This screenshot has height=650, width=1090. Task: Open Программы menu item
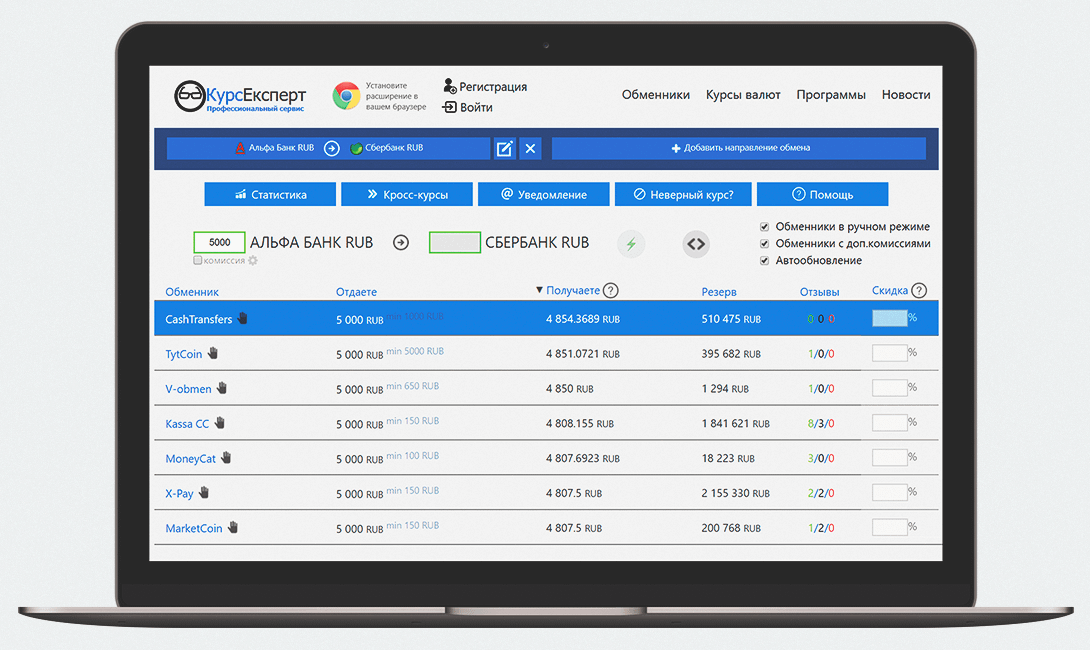pos(831,95)
